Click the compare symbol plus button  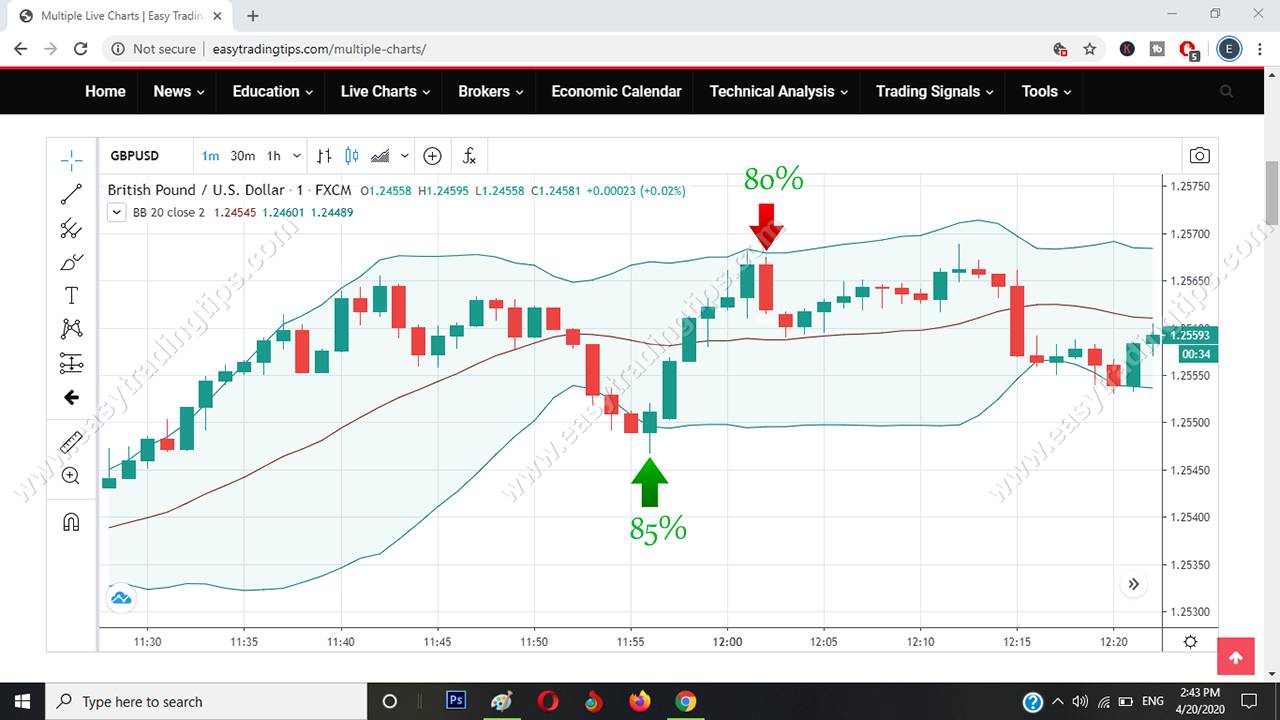tap(432, 155)
